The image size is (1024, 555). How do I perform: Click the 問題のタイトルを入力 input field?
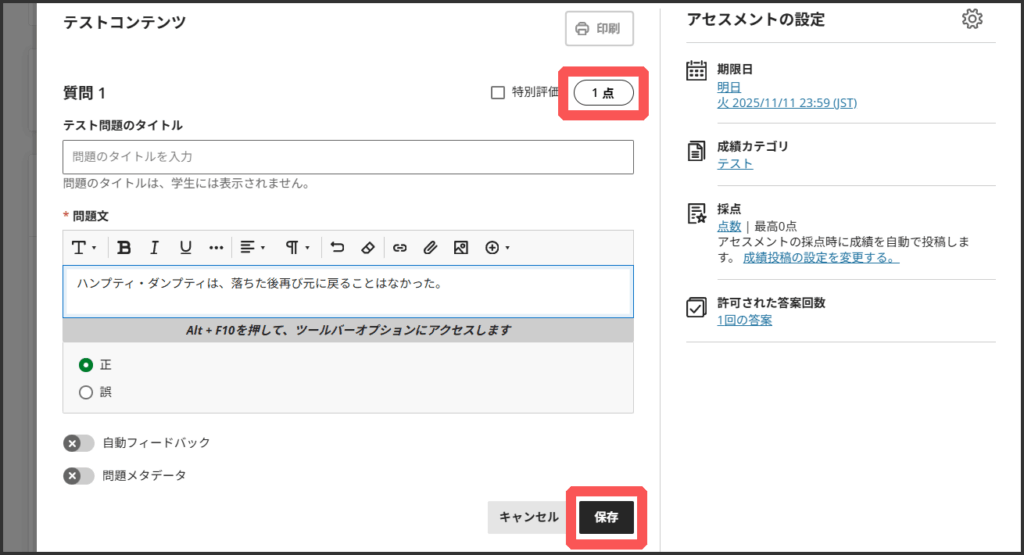(347, 157)
